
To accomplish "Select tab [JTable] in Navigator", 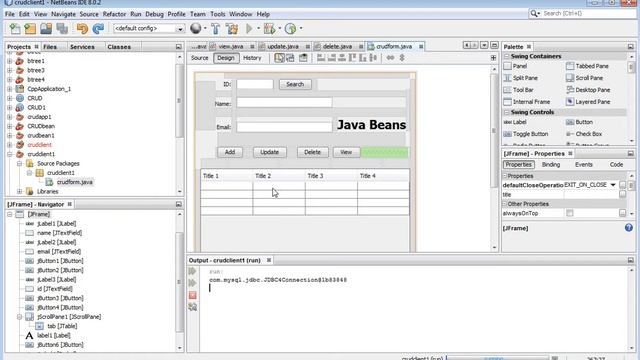I will [x=62, y=326].
